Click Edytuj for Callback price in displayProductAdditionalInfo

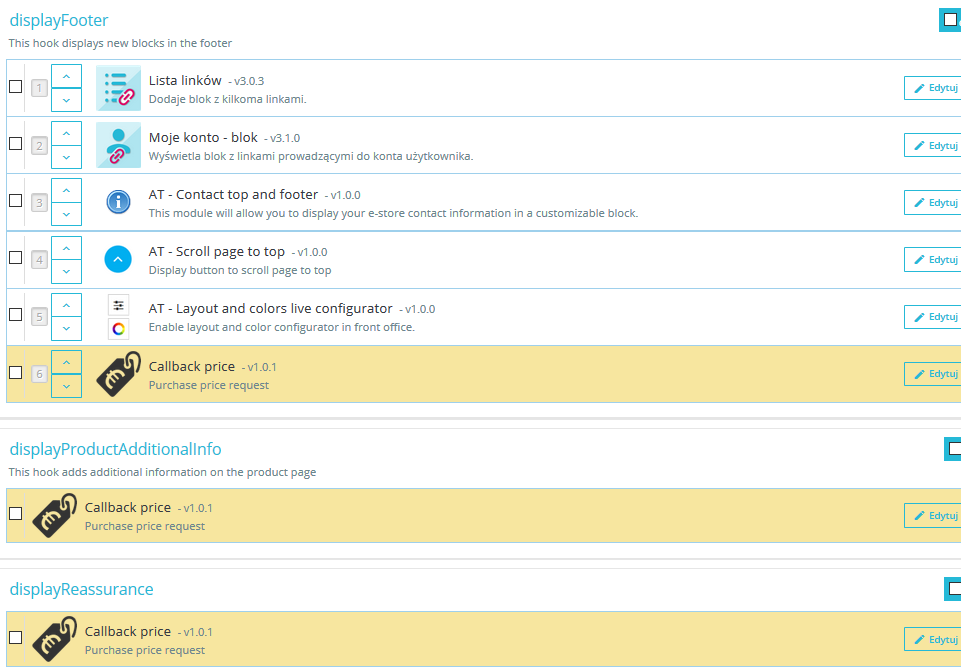(933, 516)
